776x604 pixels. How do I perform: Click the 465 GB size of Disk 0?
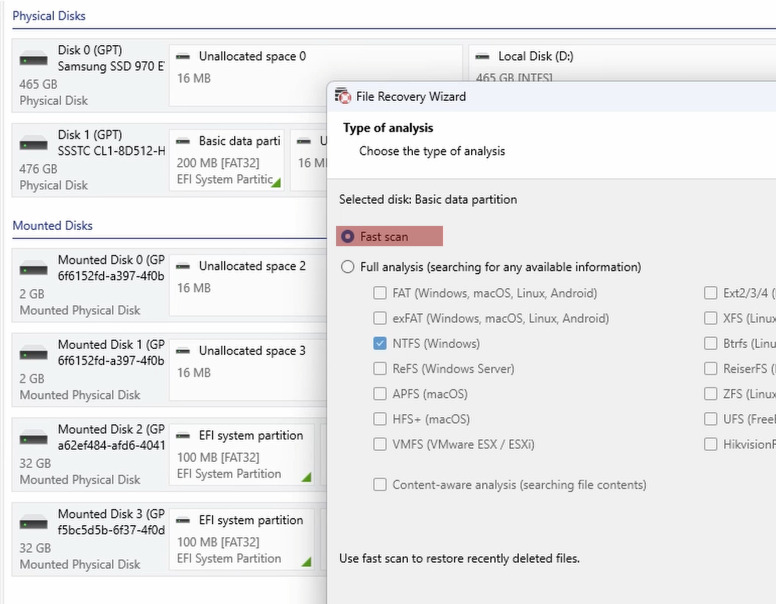[x=38, y=84]
